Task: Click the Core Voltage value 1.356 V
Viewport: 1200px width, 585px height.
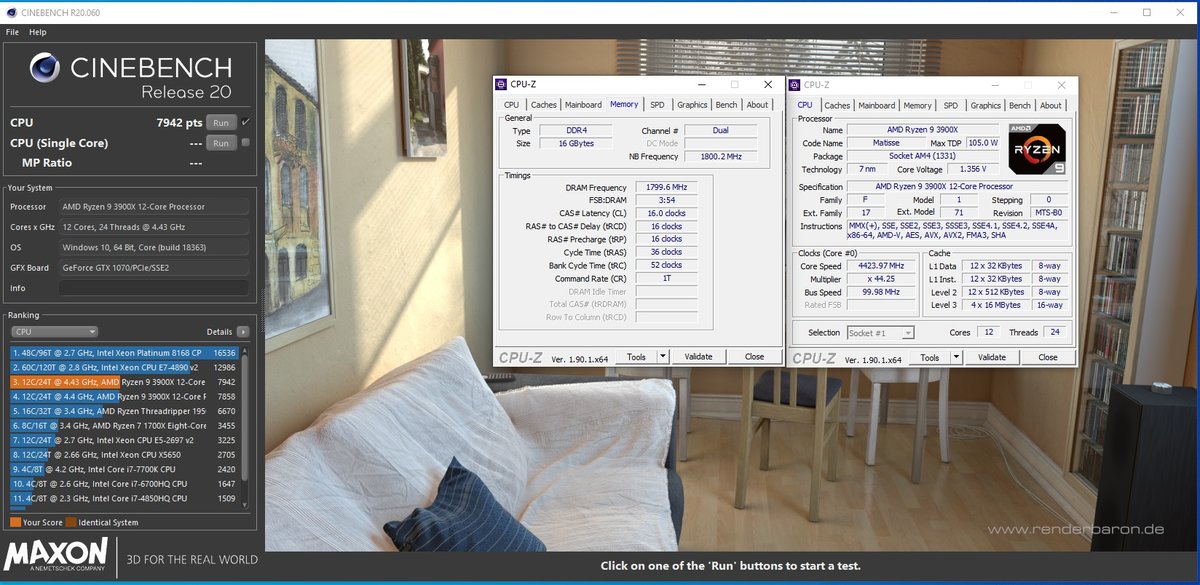Action: [974, 169]
